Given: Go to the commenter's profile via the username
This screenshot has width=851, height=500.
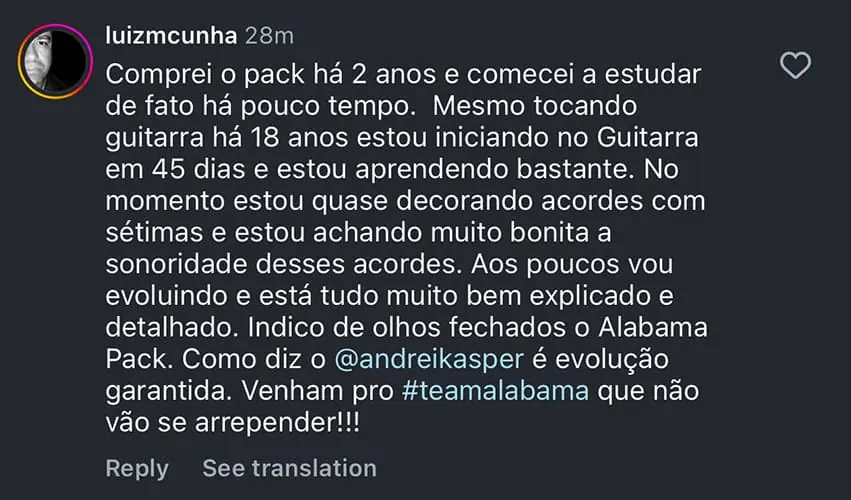Looking at the screenshot, I should (172, 36).
